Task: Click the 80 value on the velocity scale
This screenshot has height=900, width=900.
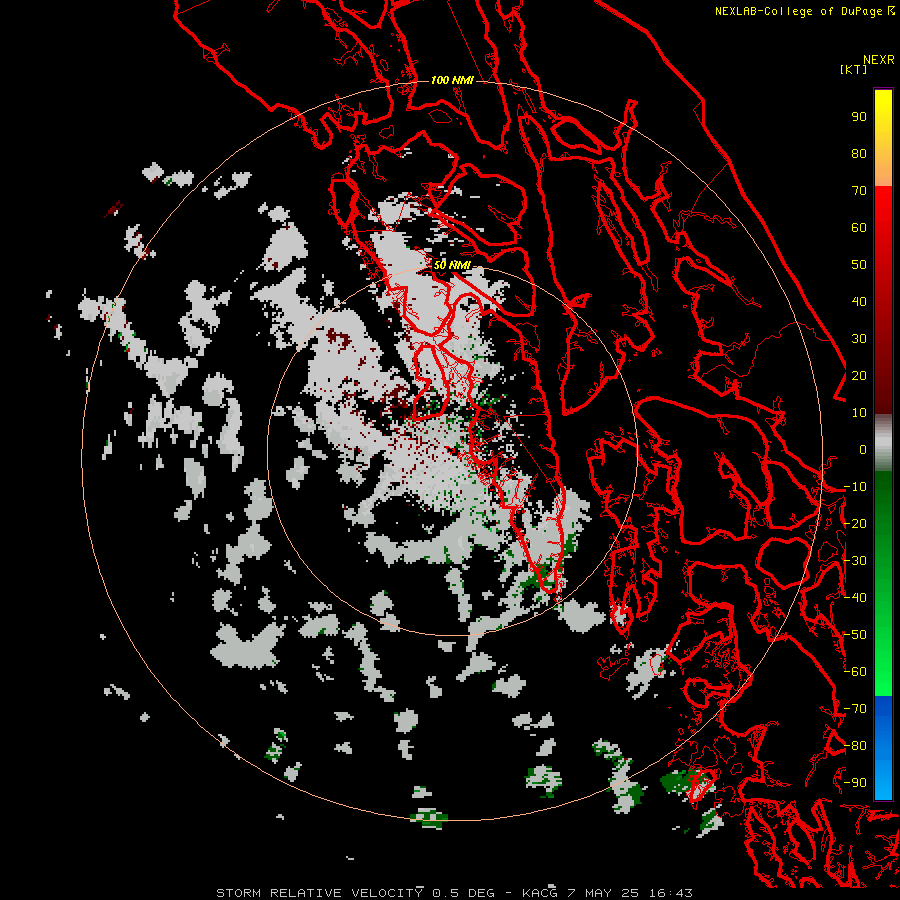Action: click(x=859, y=154)
